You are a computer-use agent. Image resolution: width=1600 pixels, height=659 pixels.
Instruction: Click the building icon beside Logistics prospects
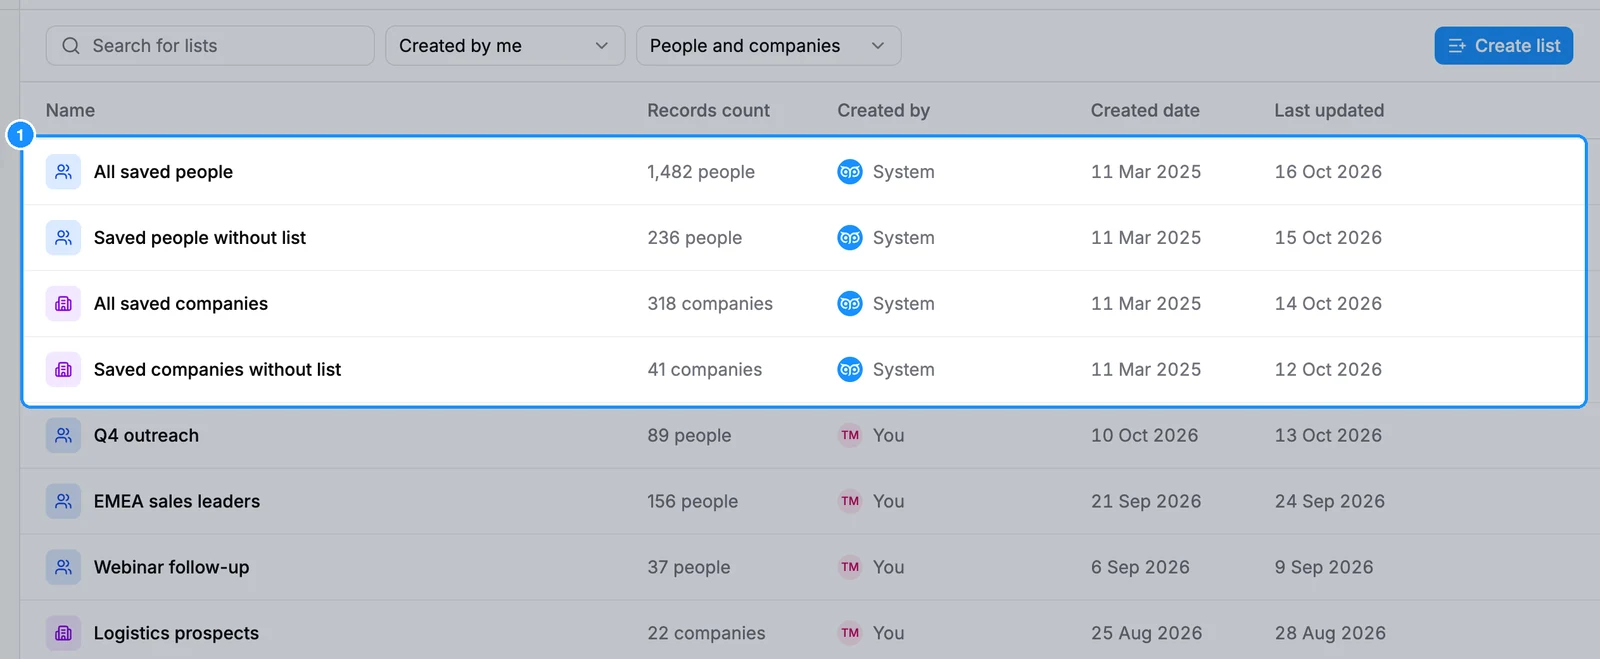point(63,634)
